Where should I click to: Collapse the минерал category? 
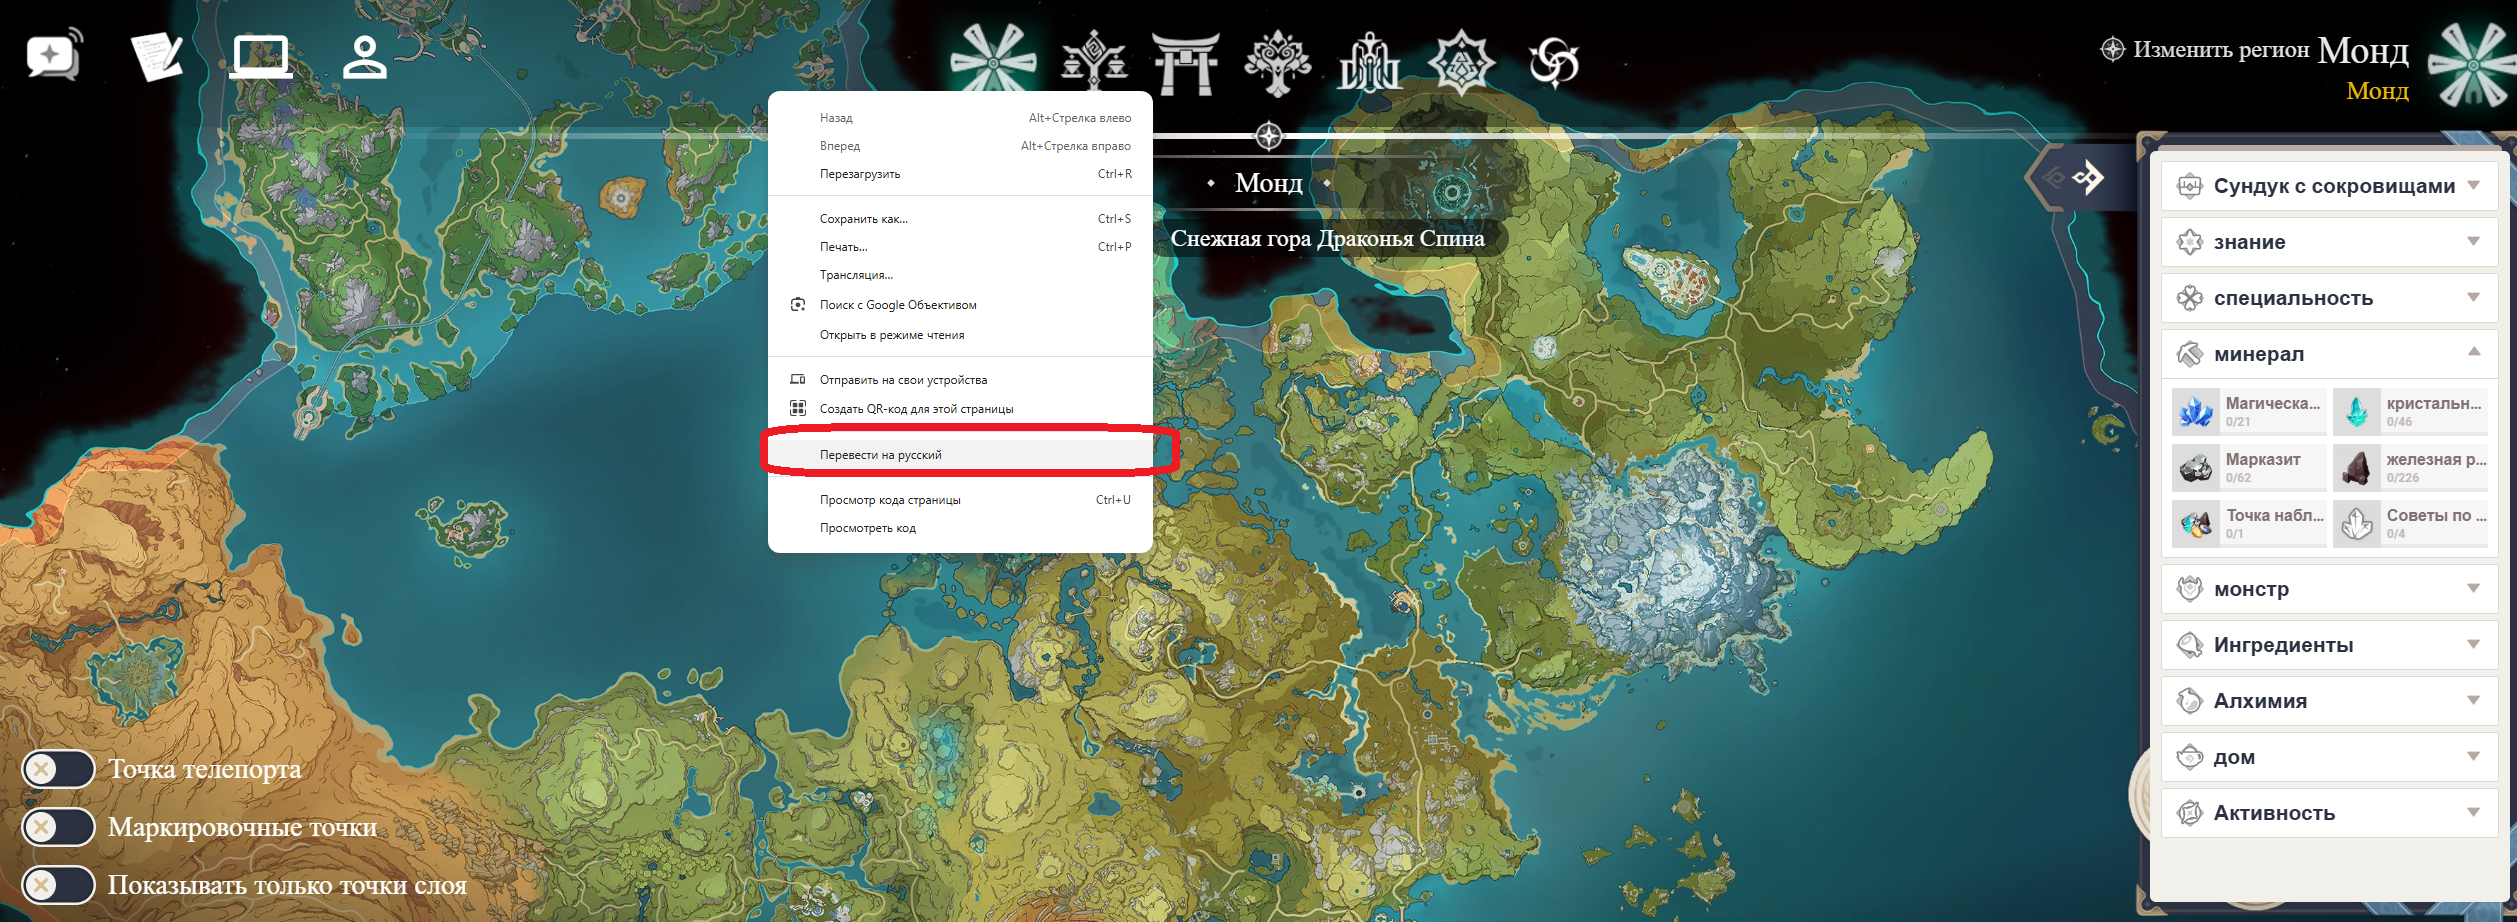(x=2329, y=354)
